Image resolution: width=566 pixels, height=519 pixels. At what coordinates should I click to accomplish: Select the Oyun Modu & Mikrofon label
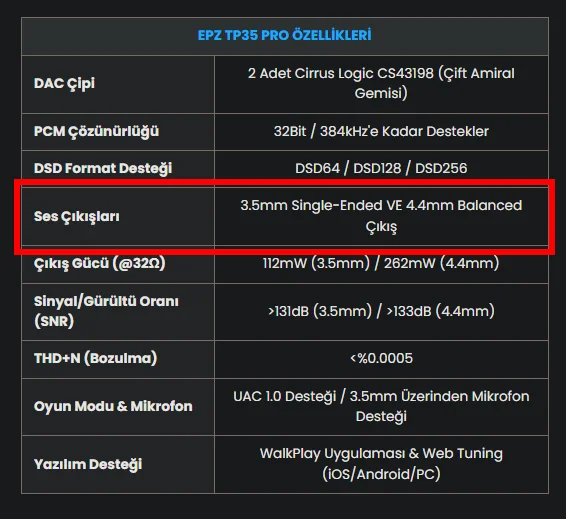113,406
